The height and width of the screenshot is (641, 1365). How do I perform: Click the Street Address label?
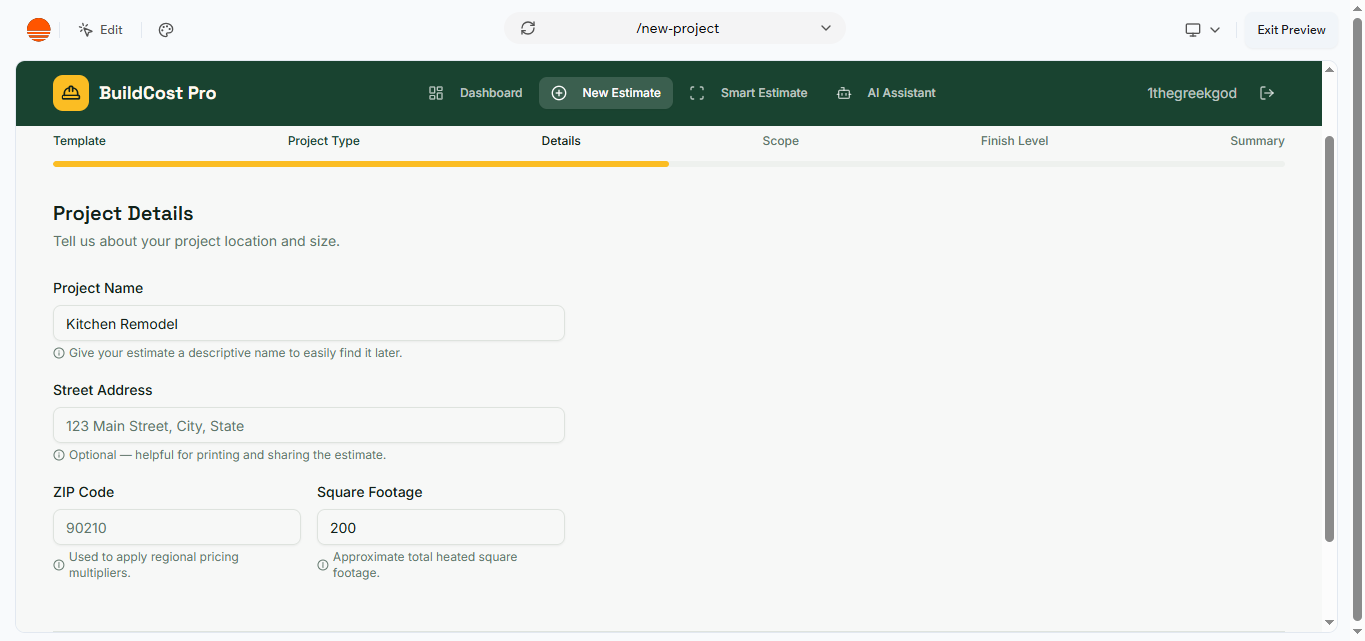[x=103, y=390]
